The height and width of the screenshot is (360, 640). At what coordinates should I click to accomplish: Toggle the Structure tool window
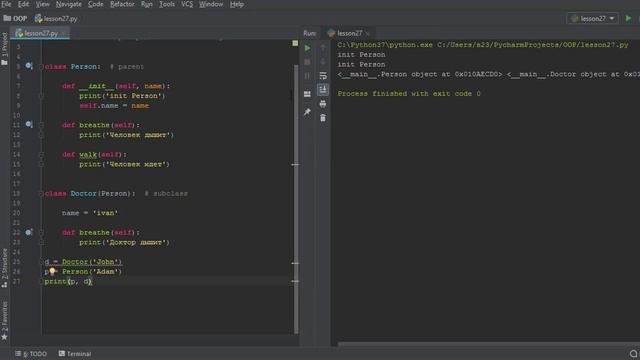[x=4, y=268]
